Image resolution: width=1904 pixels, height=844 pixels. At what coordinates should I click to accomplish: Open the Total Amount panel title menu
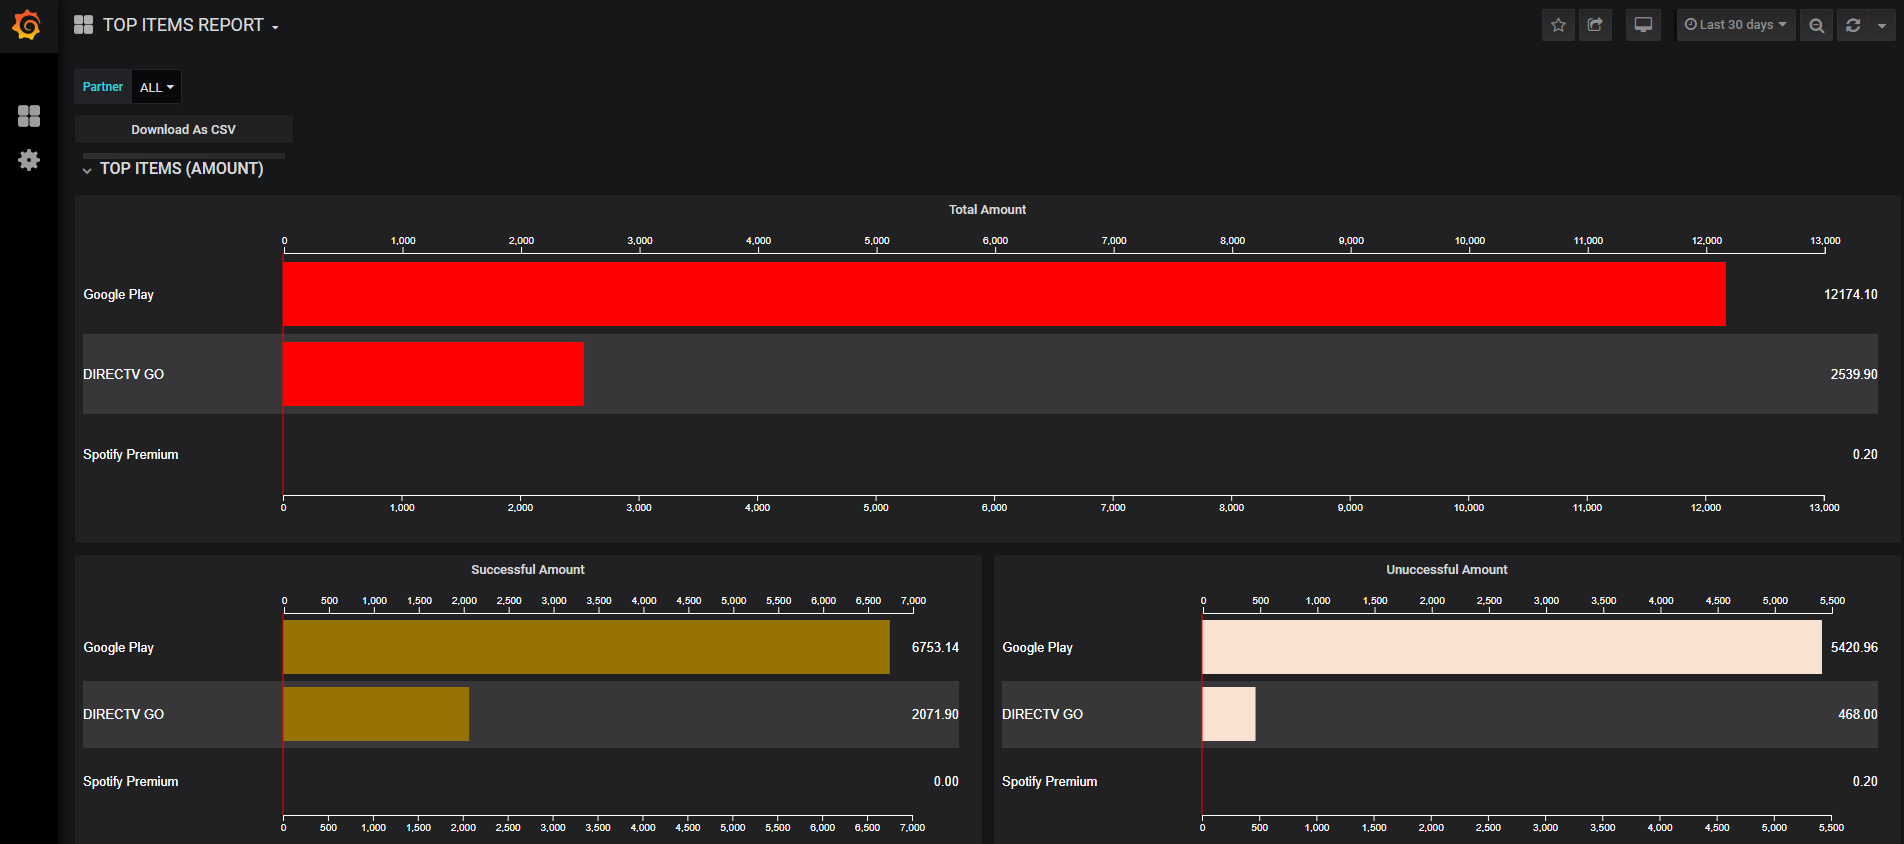987,210
